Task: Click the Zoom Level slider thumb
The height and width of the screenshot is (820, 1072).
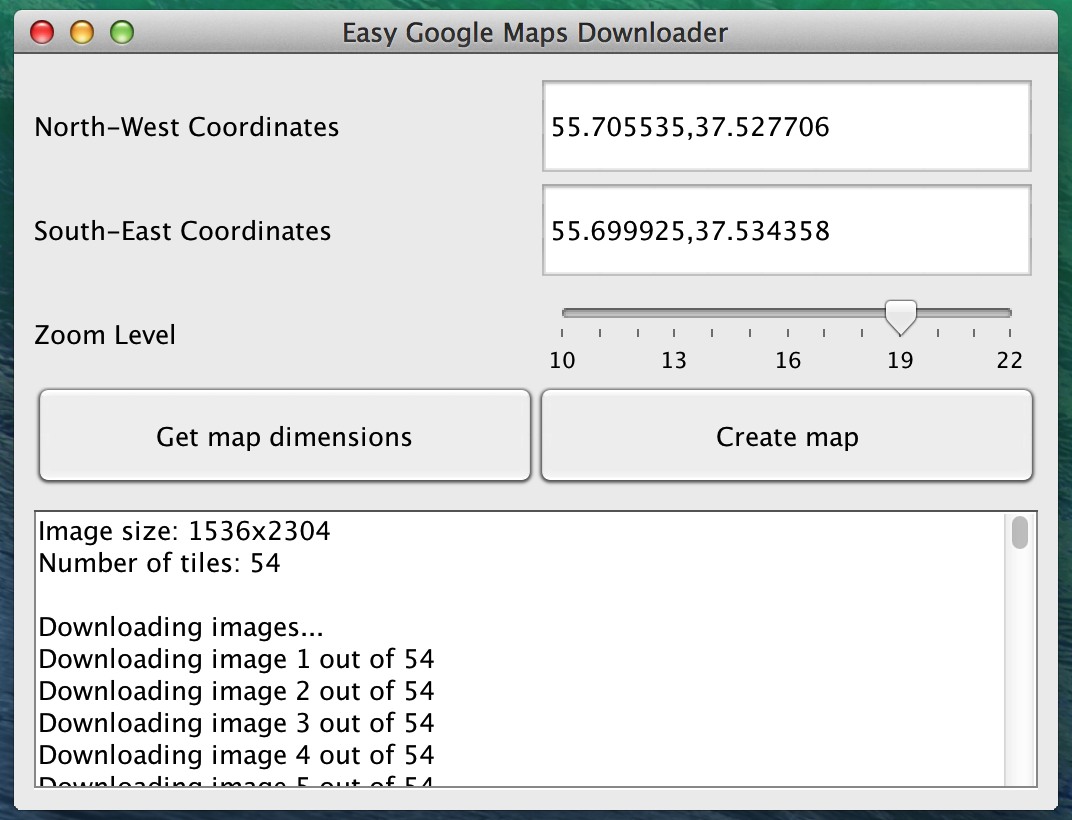Action: 900,317
